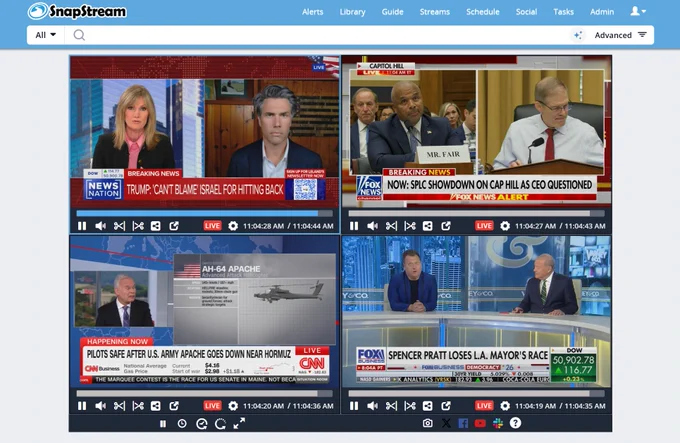Viewport: 680px width, 443px height.
Task: Open the All search scope dropdown
Action: tap(46, 35)
